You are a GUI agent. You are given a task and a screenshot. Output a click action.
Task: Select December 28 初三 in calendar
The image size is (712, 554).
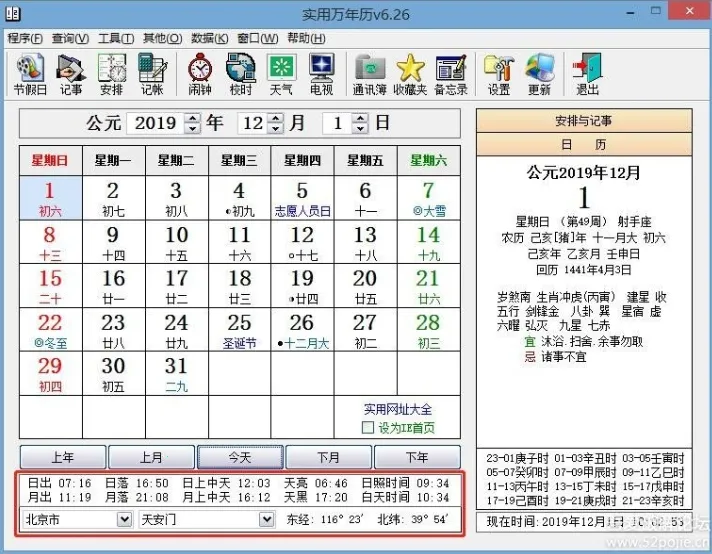click(x=429, y=330)
